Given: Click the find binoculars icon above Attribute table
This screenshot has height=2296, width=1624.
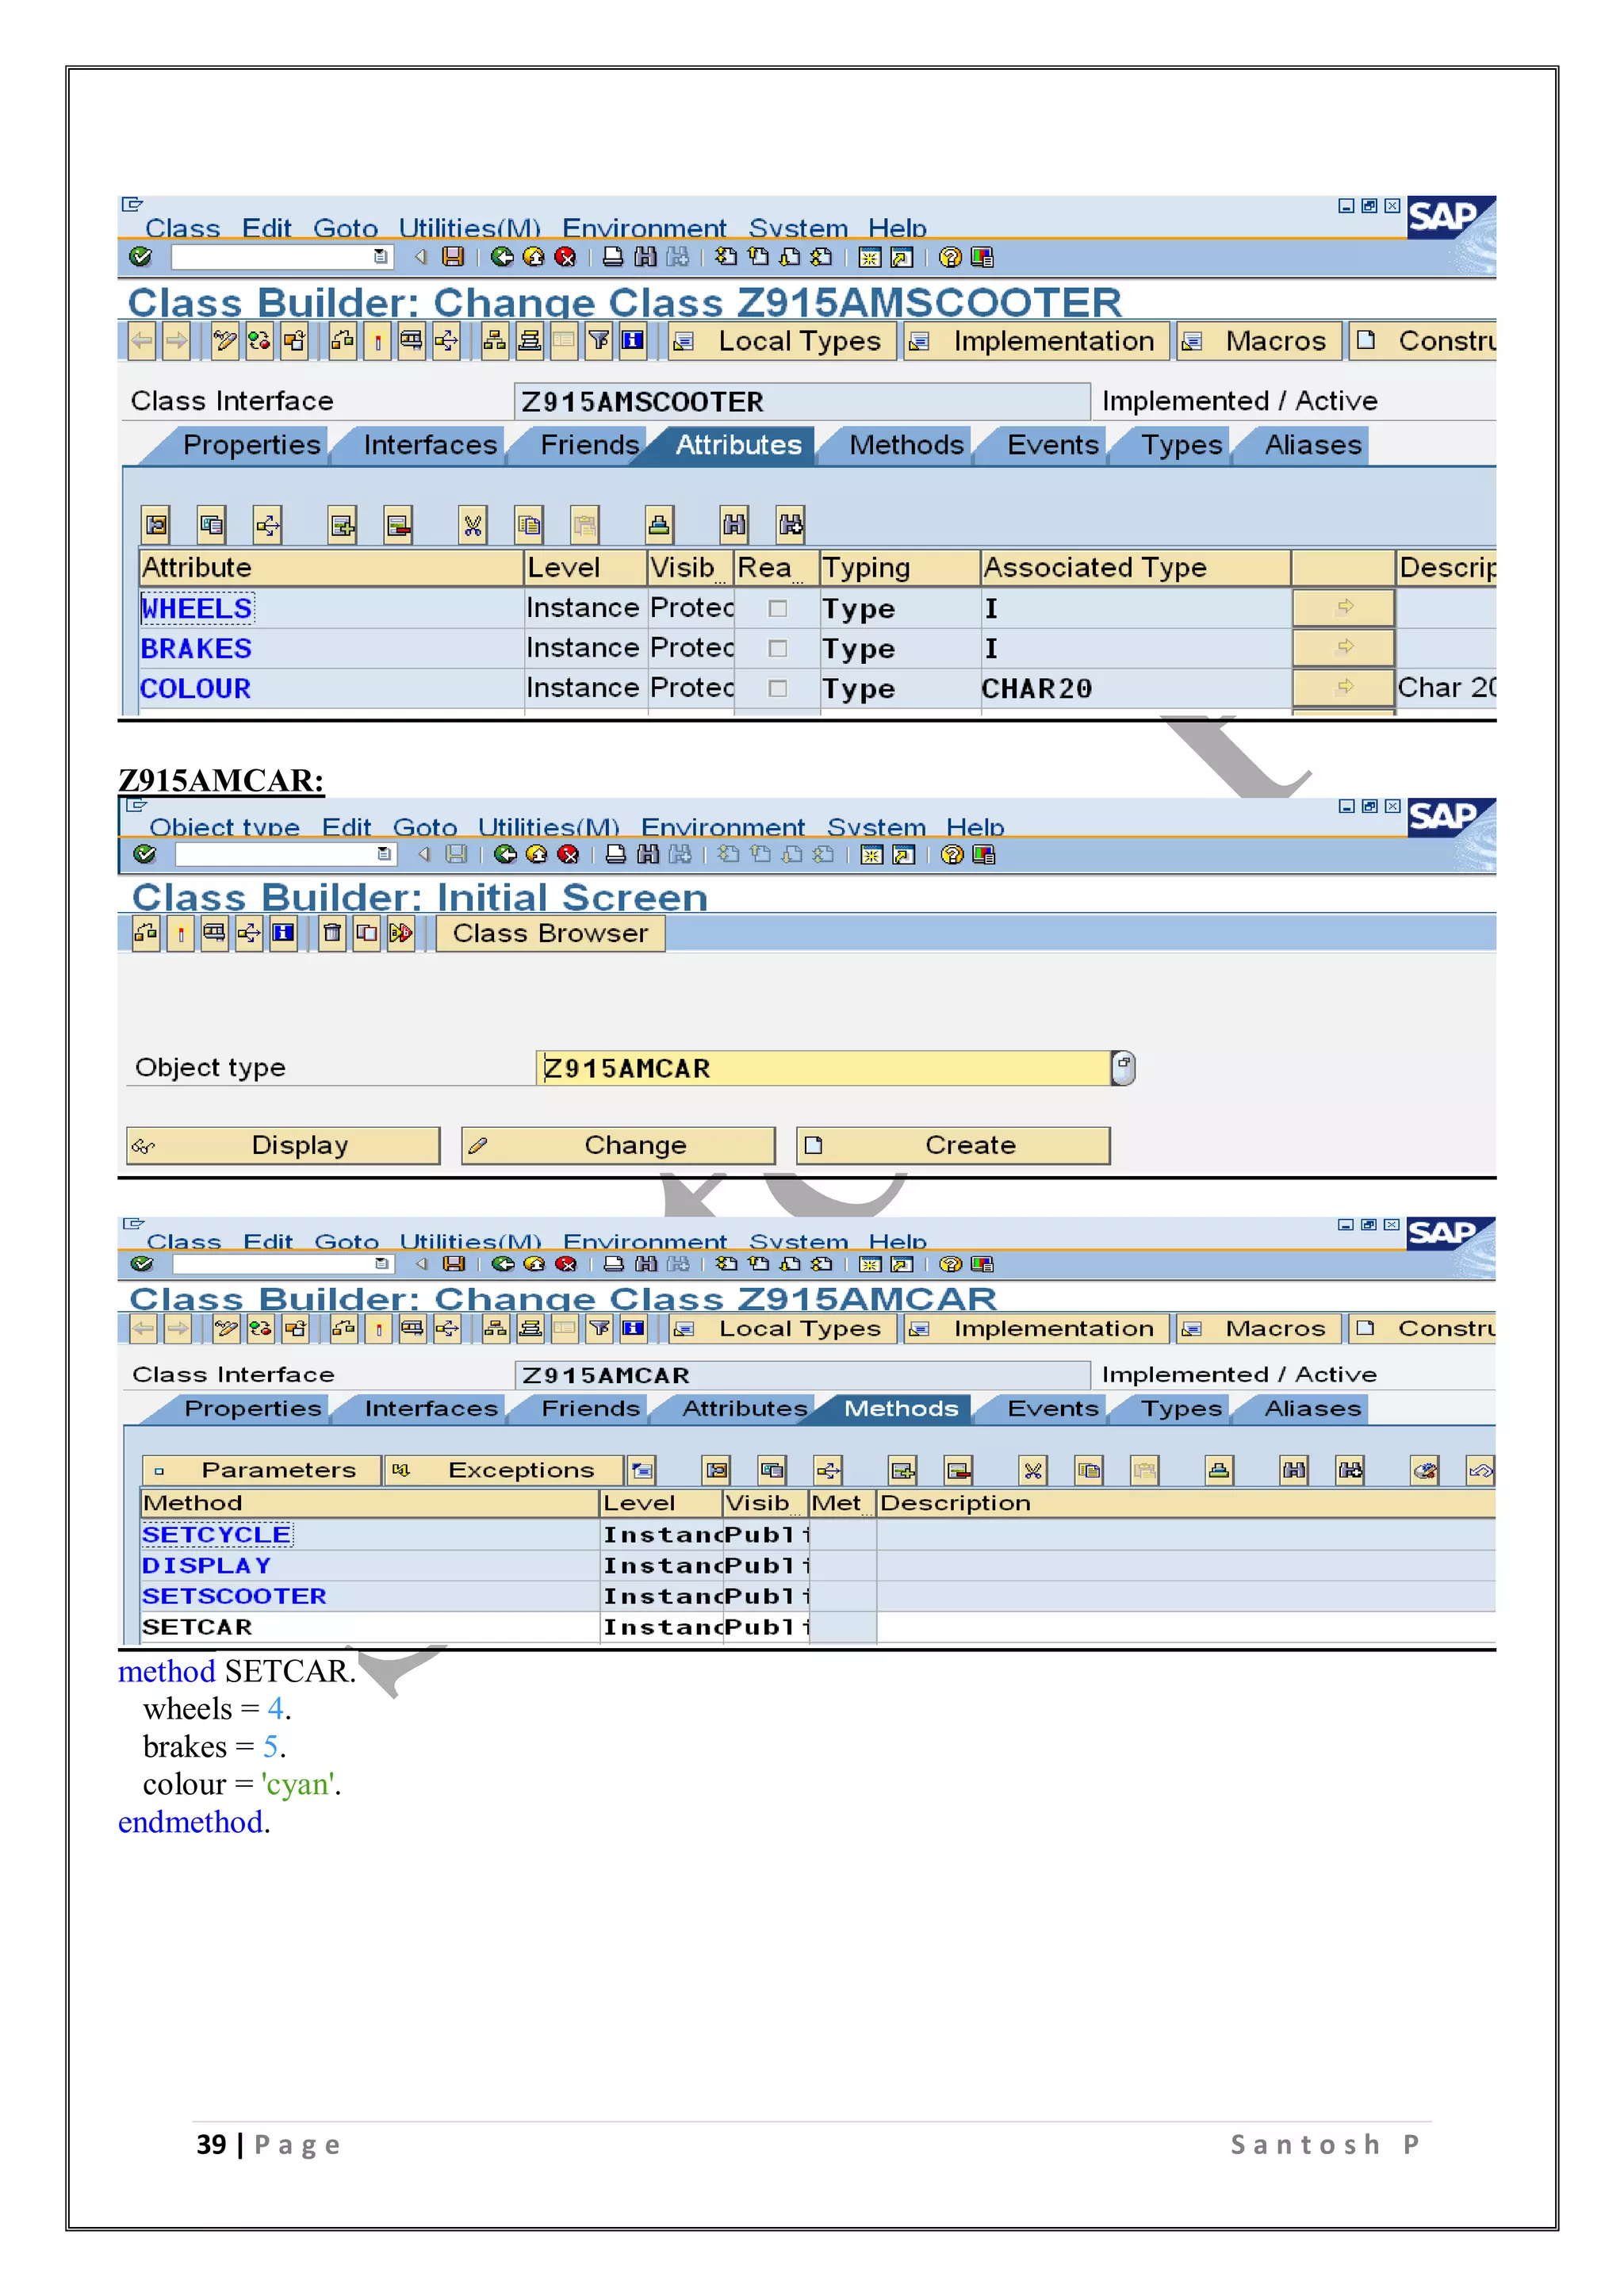Looking at the screenshot, I should point(734,525).
